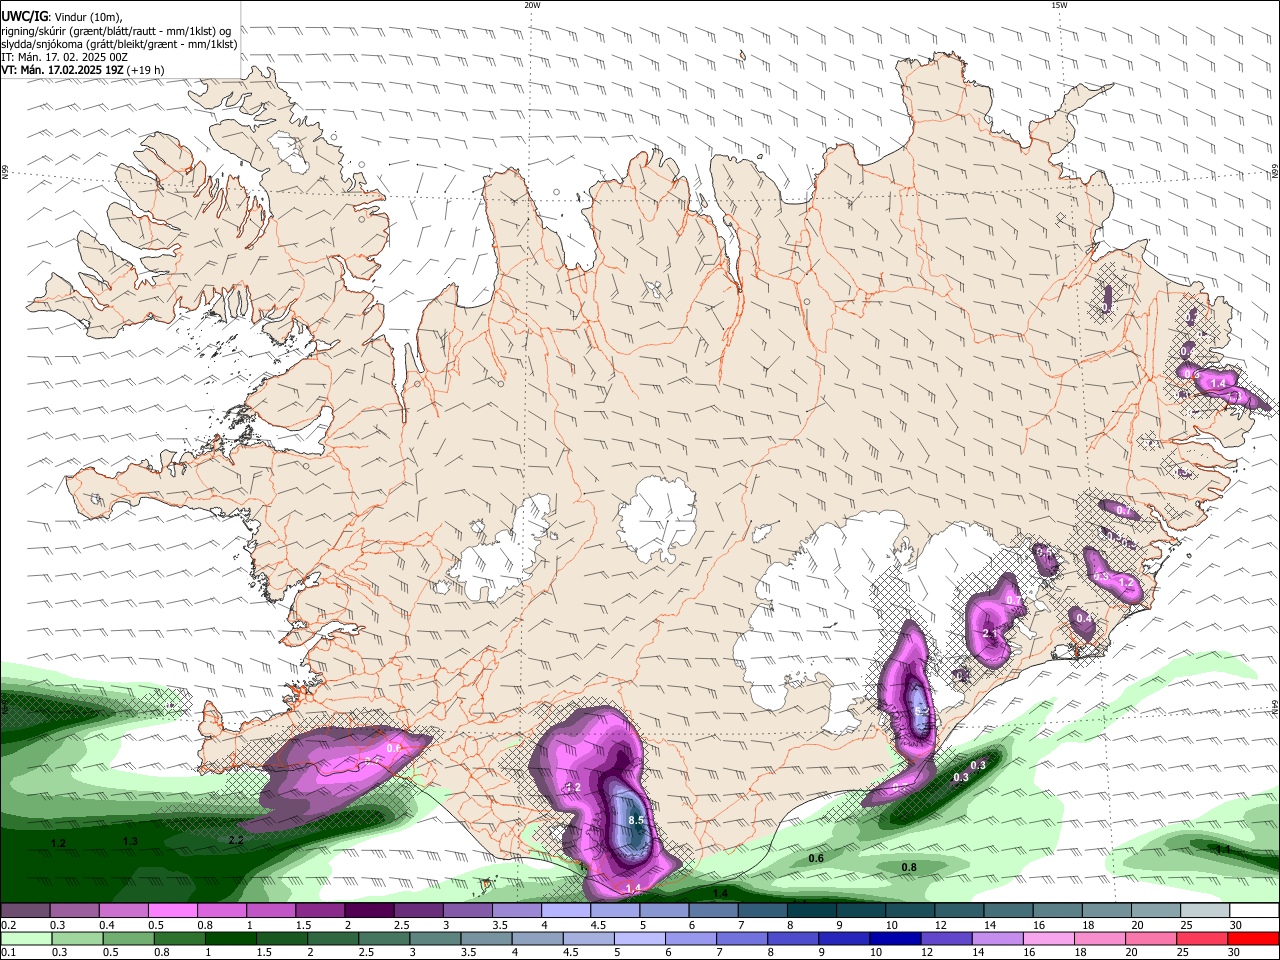Pick the violet 12 swatch in the rain scale
The width and height of the screenshot is (1280, 960).
[946, 939]
